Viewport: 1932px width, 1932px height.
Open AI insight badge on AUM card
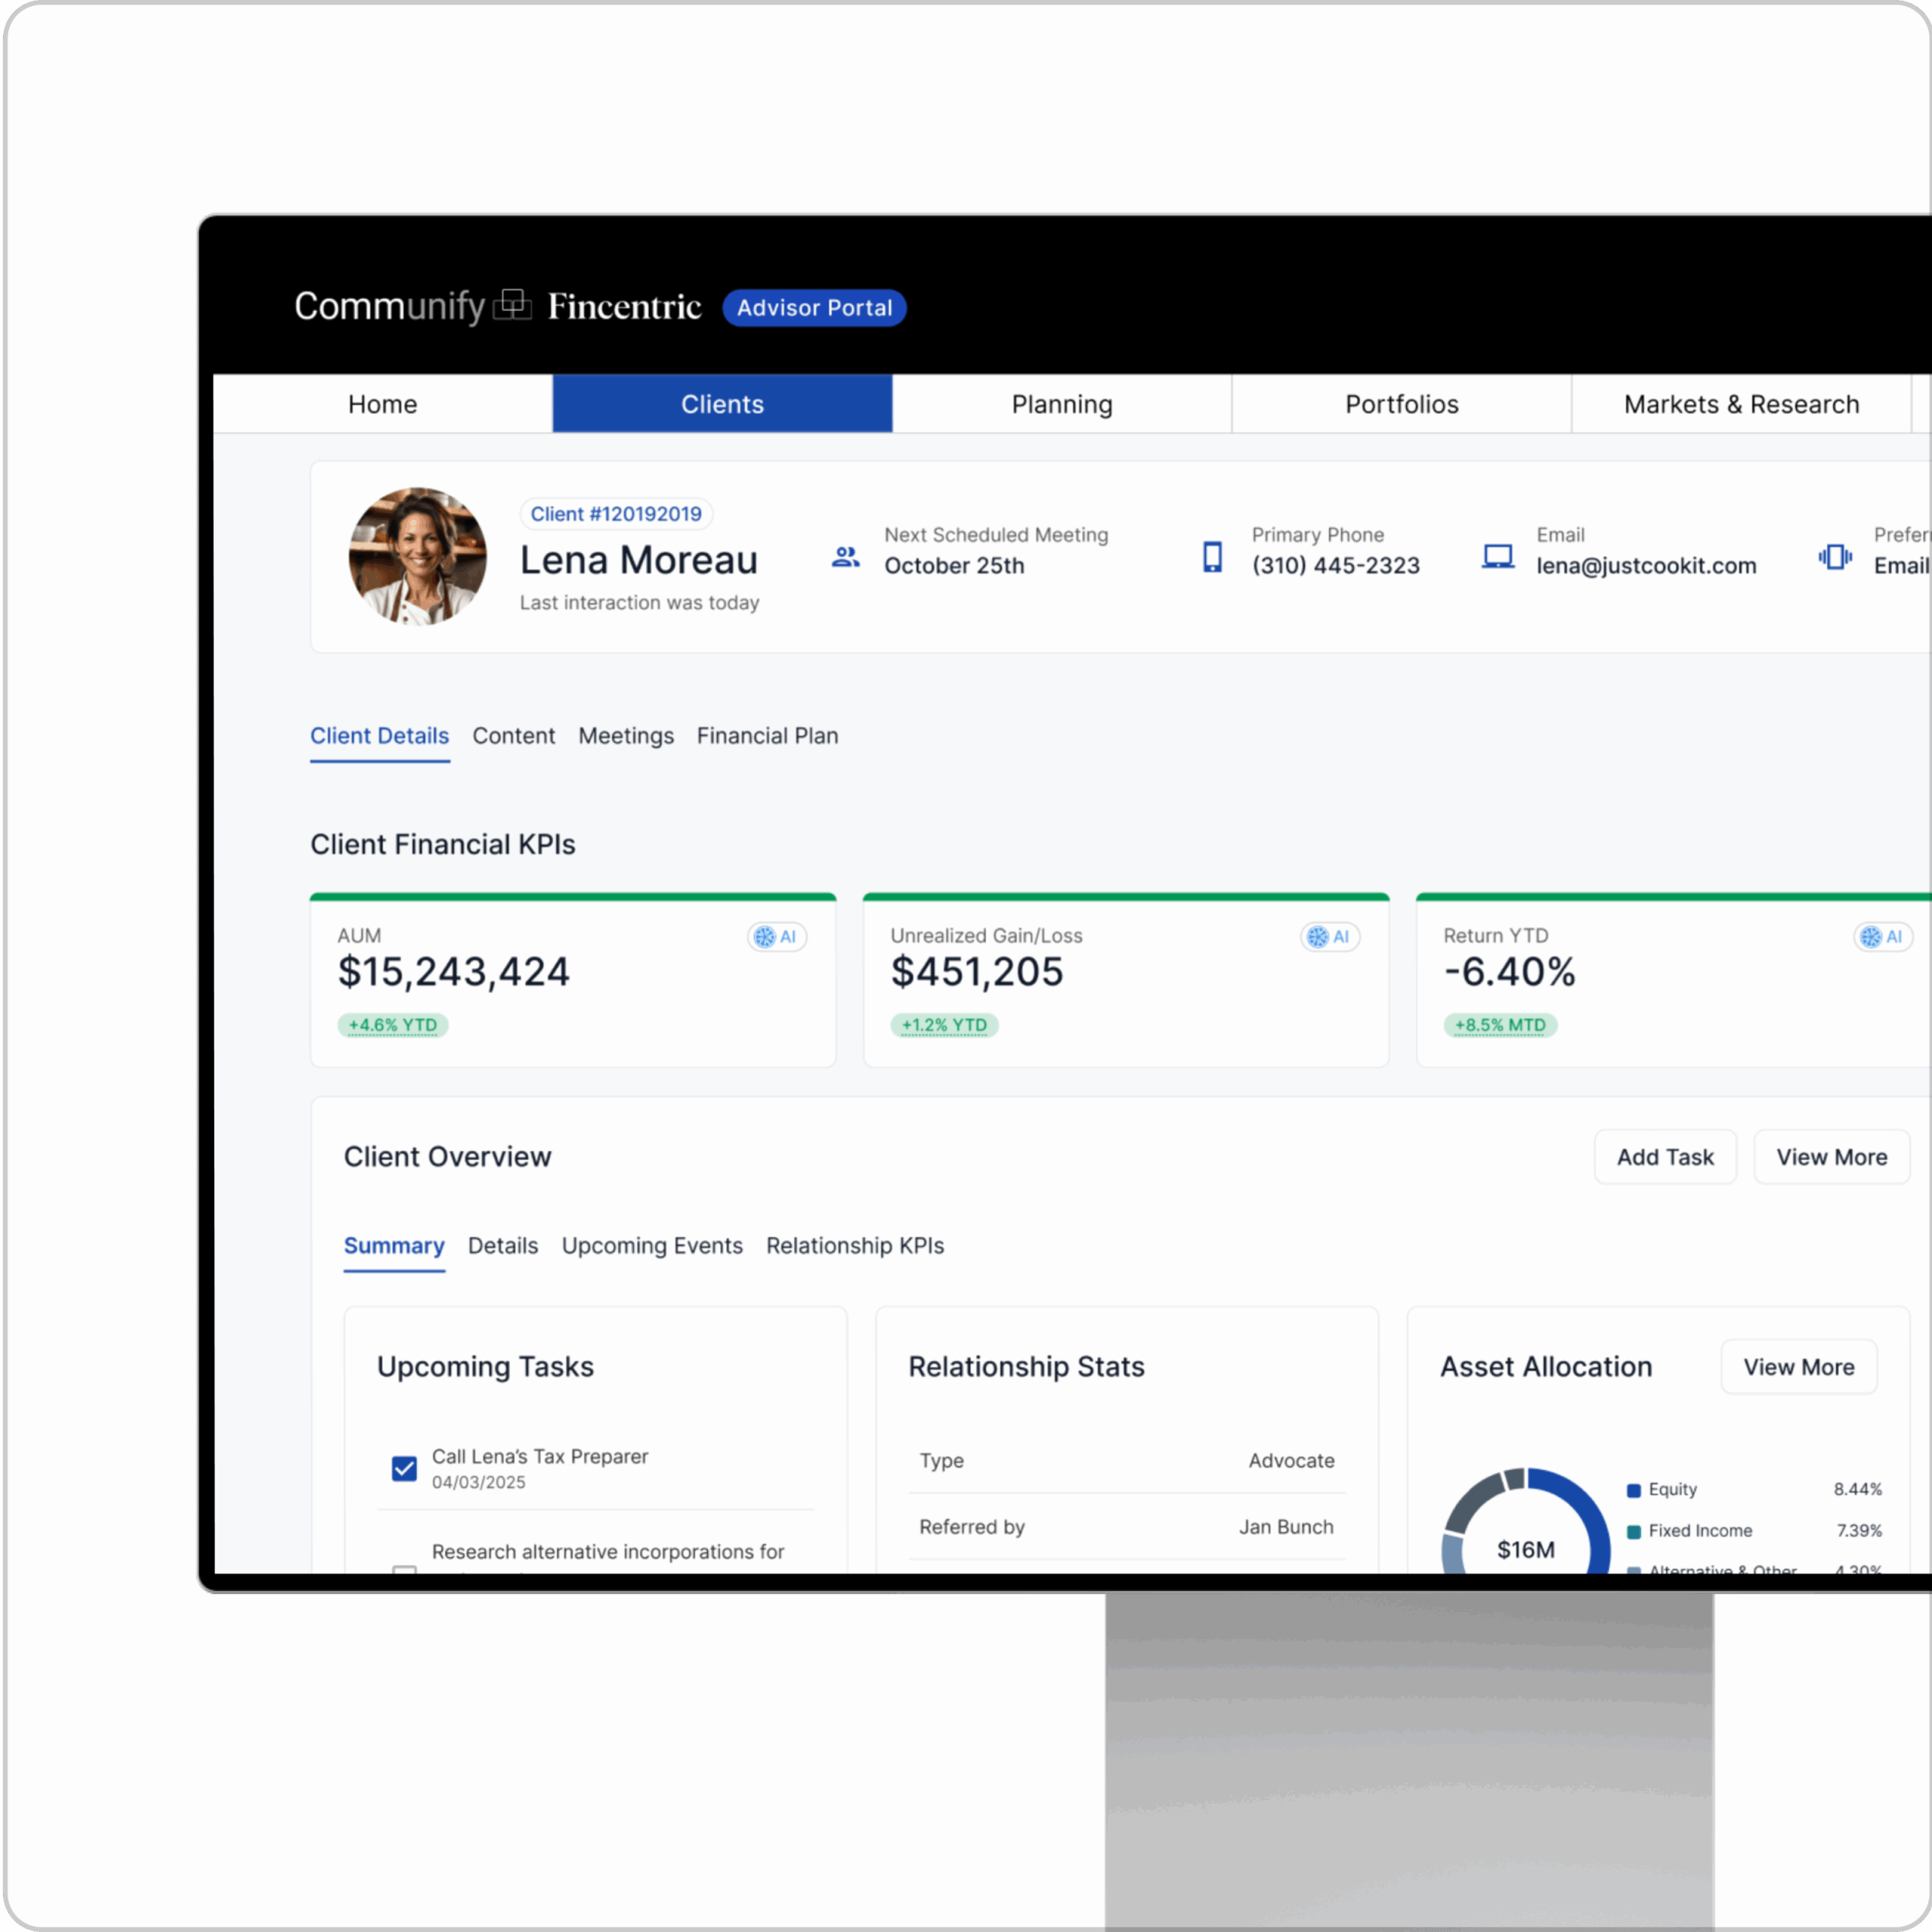tap(777, 937)
